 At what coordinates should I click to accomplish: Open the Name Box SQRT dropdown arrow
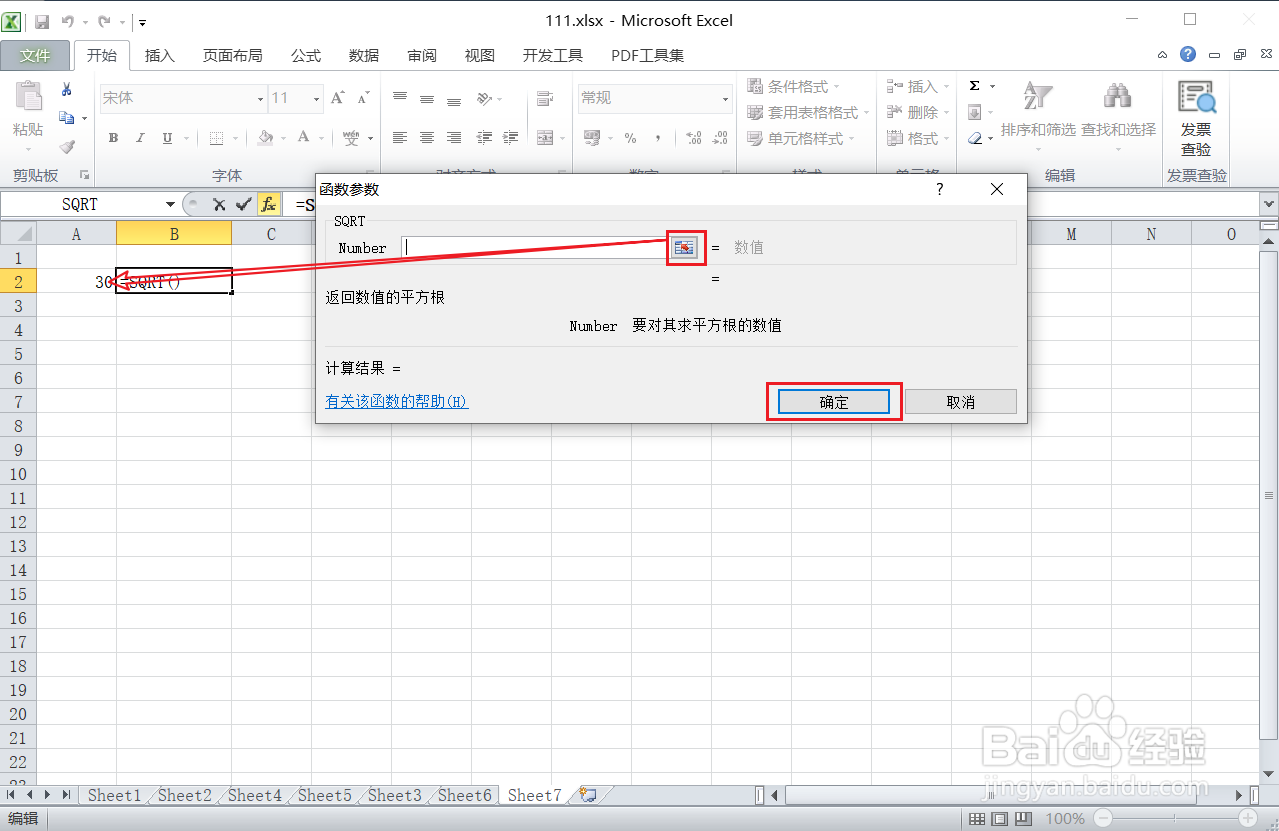(170, 204)
